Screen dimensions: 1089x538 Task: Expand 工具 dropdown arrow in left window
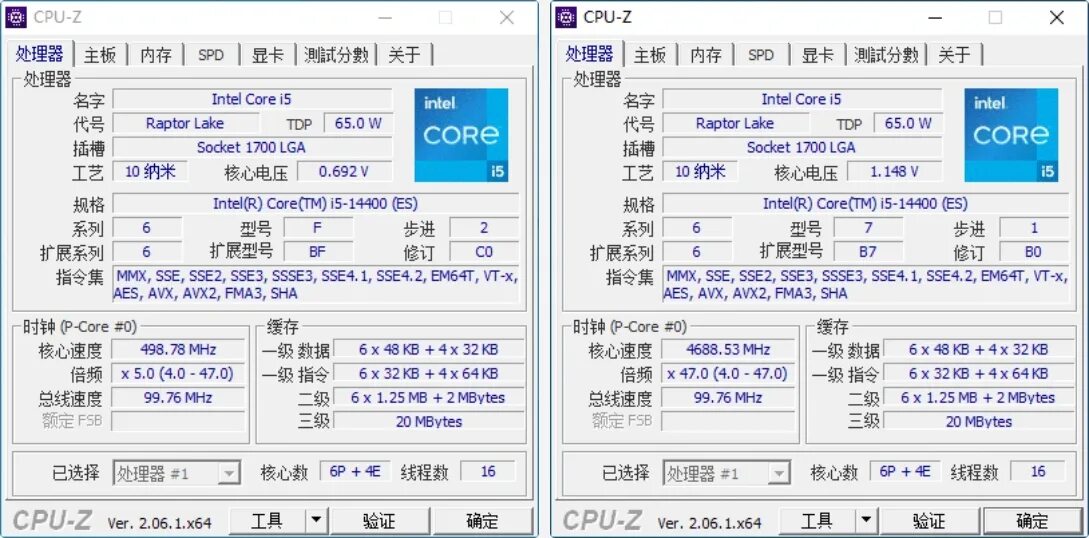[x=316, y=521]
